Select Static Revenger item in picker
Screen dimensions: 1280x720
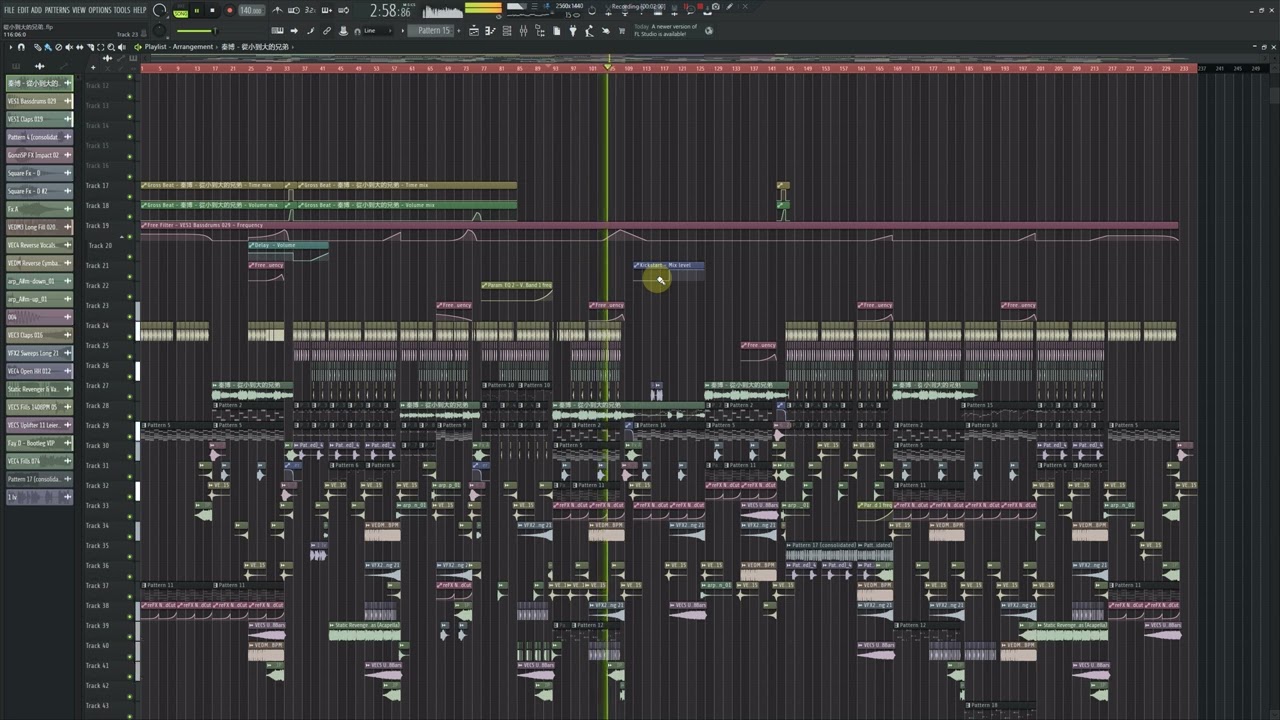coord(39,389)
